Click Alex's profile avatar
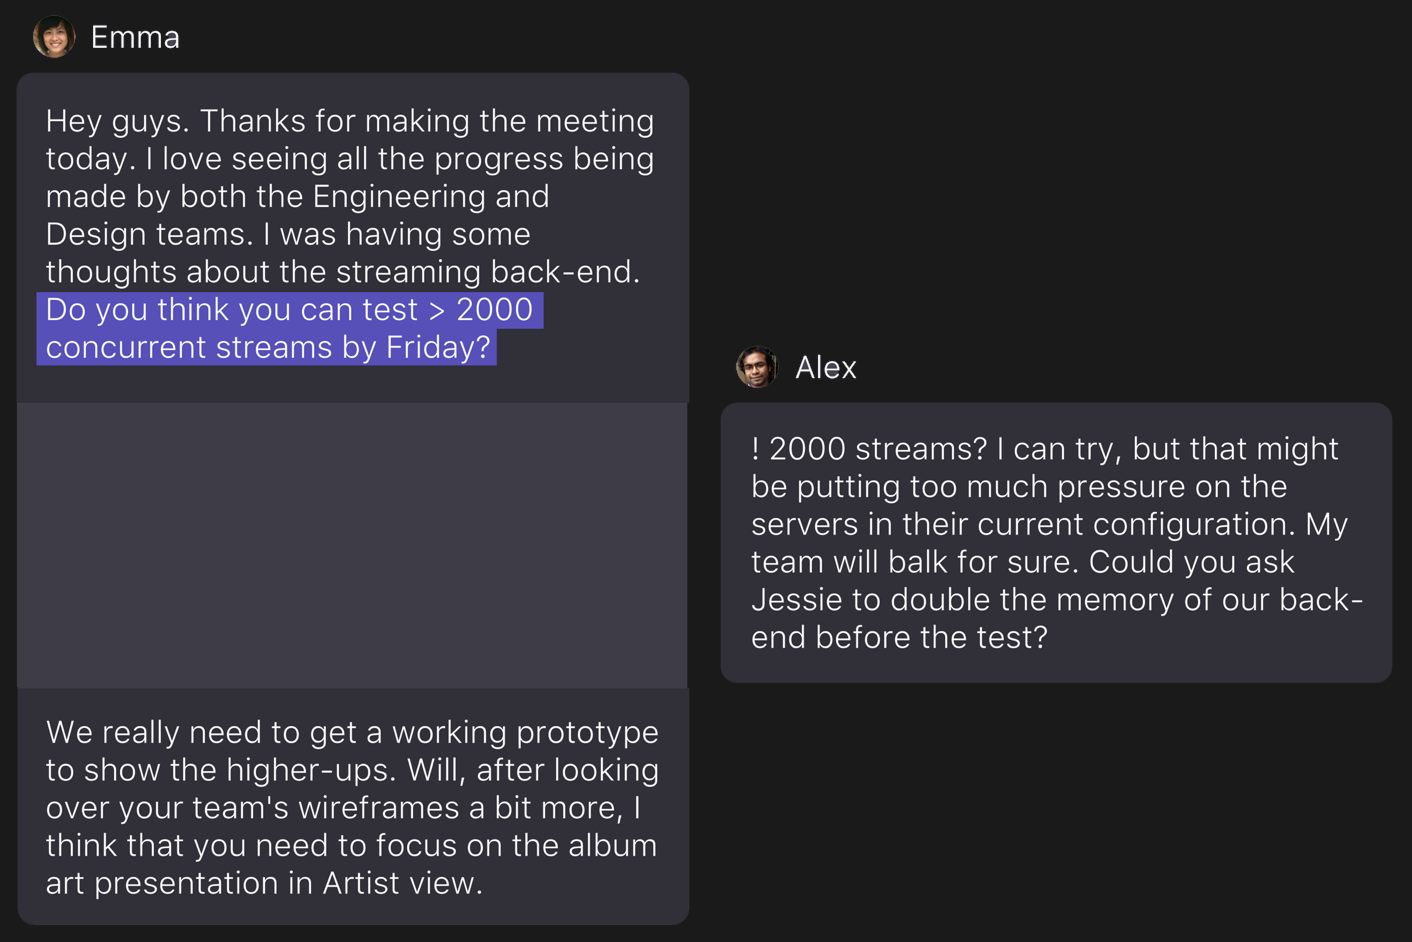The image size is (1412, 942). pyautogui.click(x=756, y=367)
